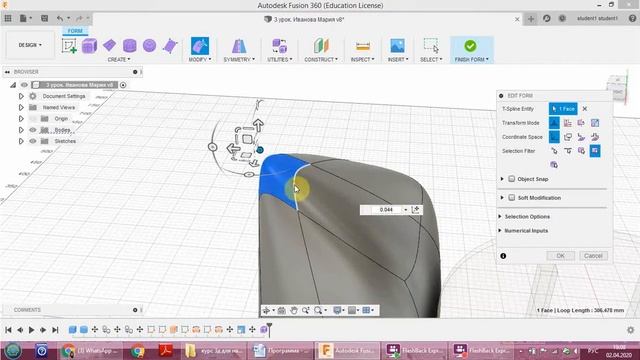The height and width of the screenshot is (360, 640).
Task: Click the Construct plane icon
Action: 321,46
